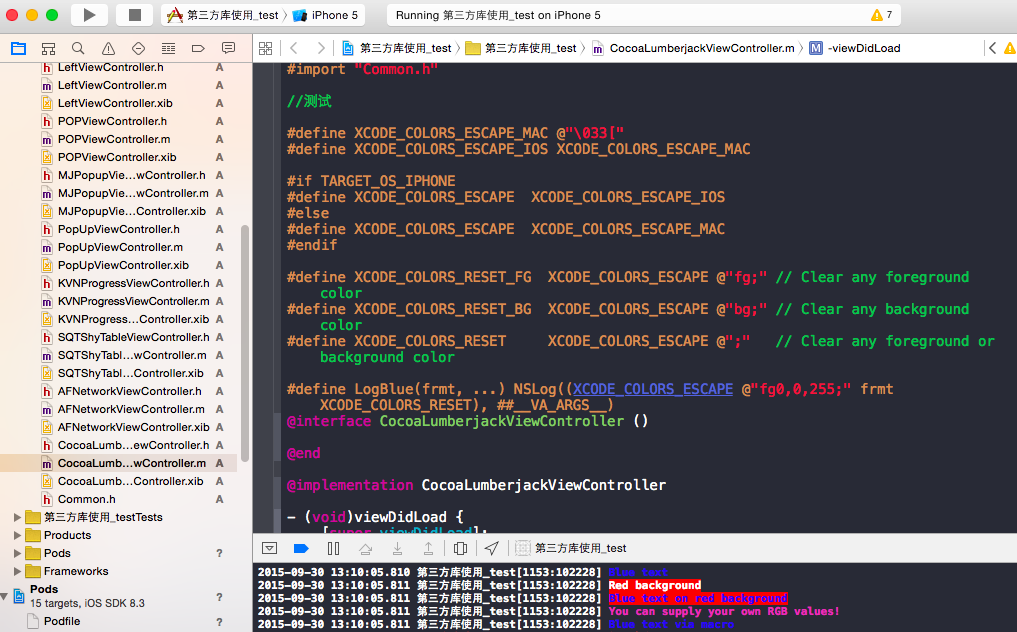Click the Run (play) button
This screenshot has width=1017, height=632.
pos(90,15)
